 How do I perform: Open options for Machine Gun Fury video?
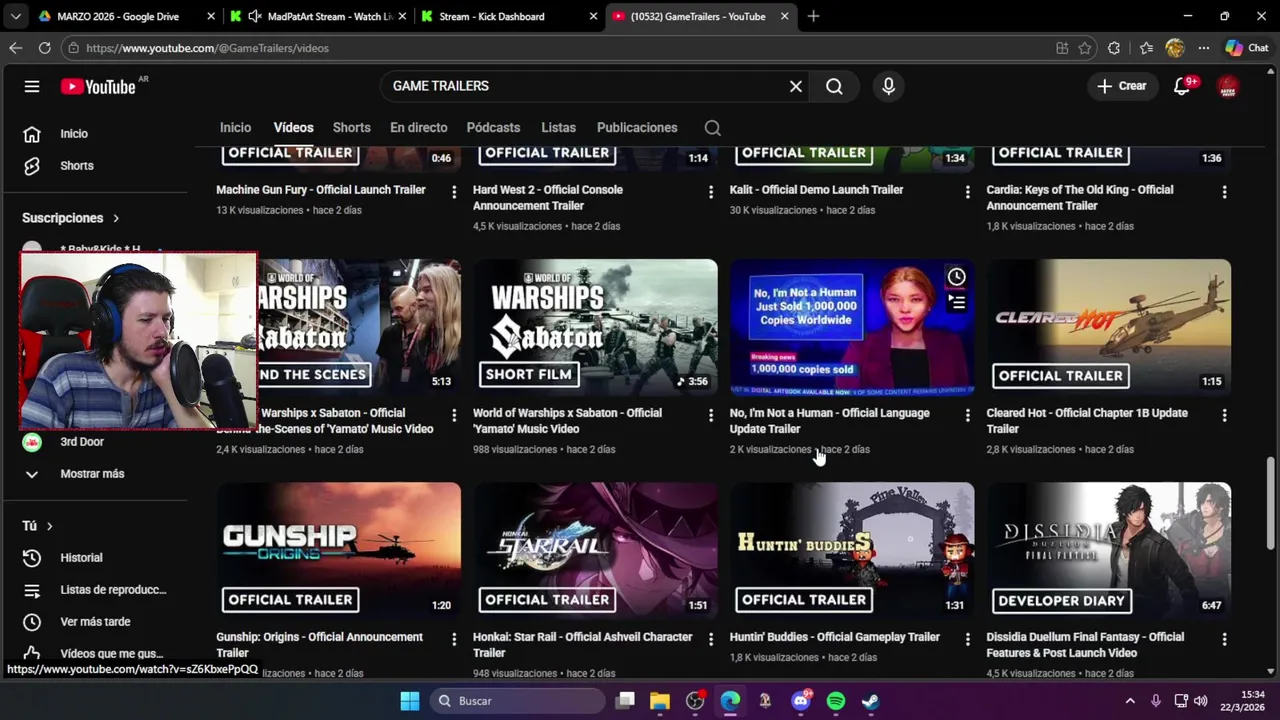[x=454, y=191]
